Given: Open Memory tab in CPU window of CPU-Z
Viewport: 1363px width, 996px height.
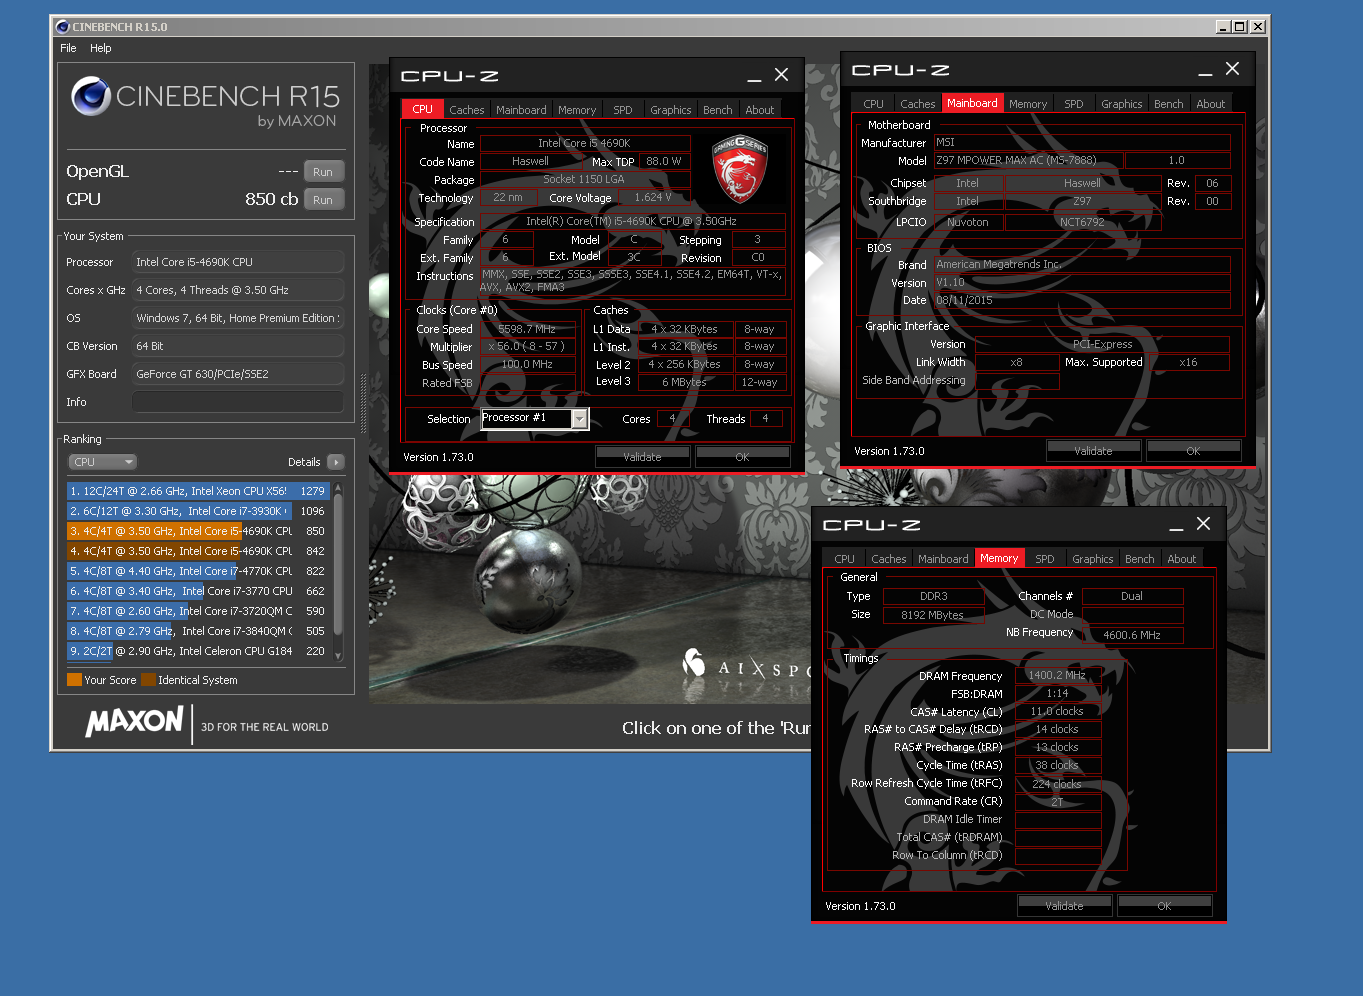Looking at the screenshot, I should click(577, 110).
